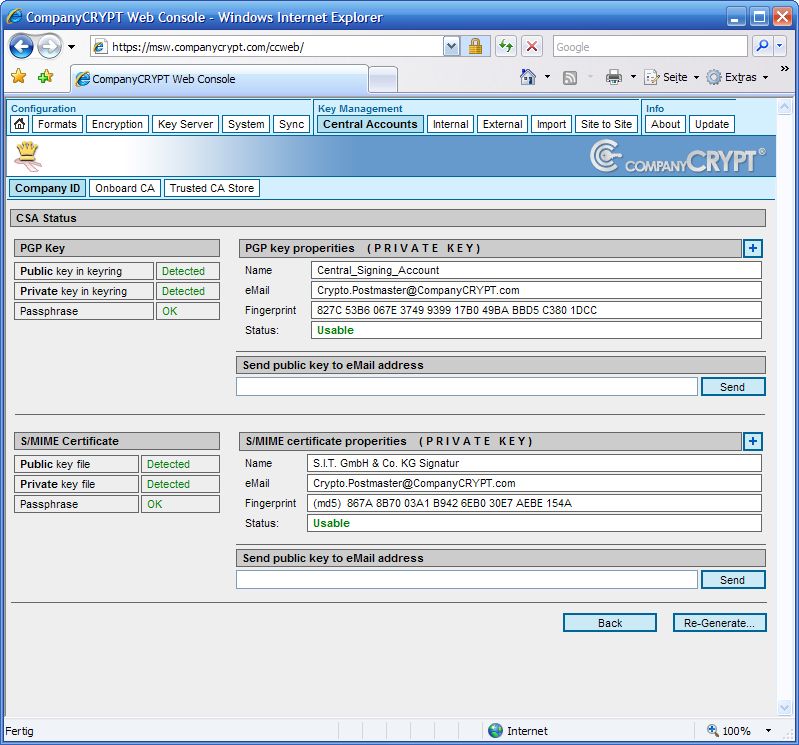Open the Import key management tab
The height and width of the screenshot is (745, 799).
click(551, 124)
